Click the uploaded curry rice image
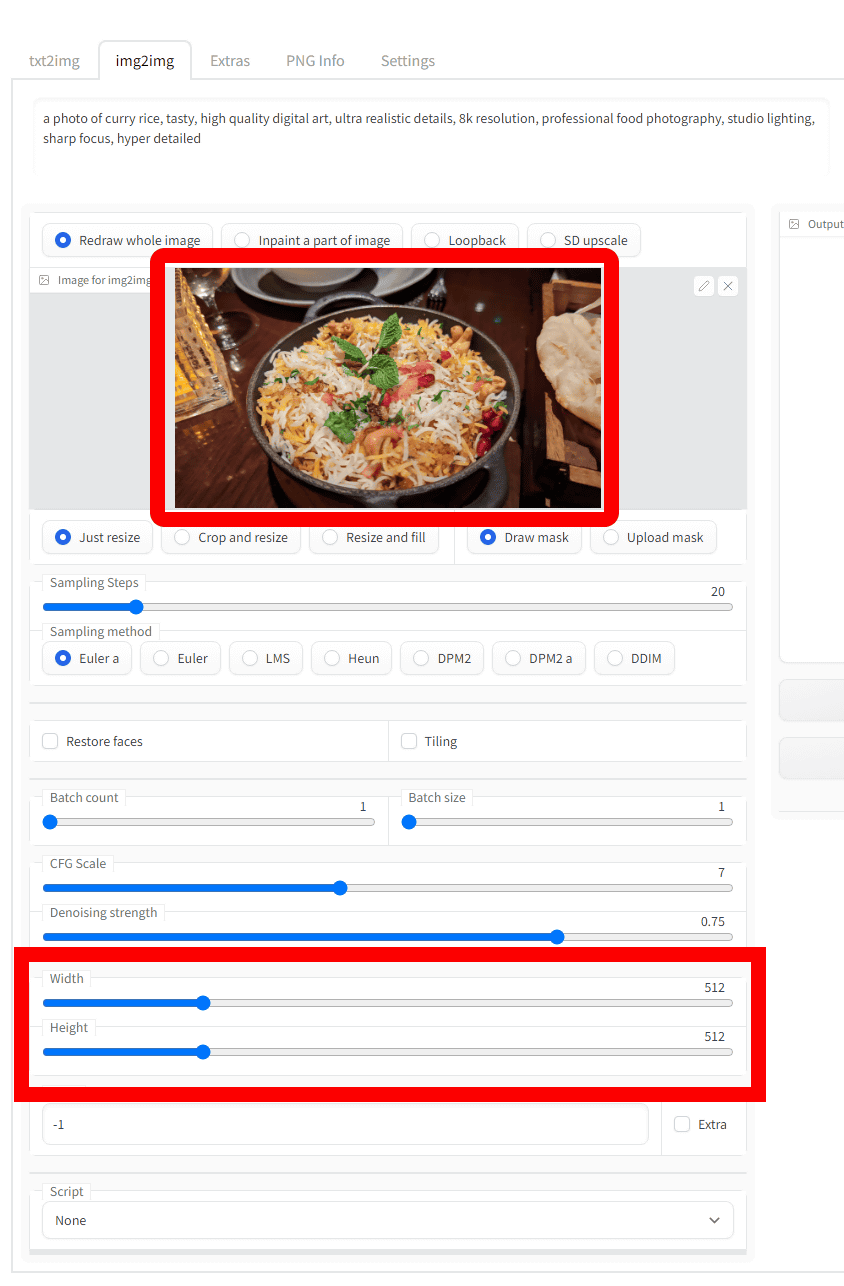The width and height of the screenshot is (844, 1286). [388, 388]
